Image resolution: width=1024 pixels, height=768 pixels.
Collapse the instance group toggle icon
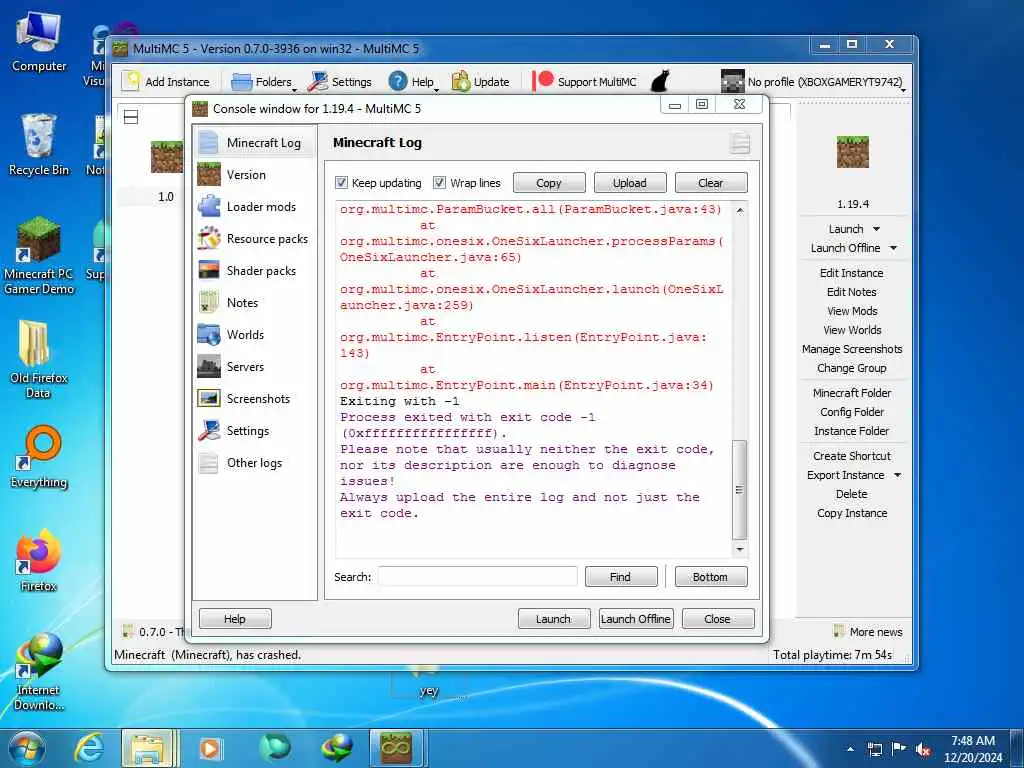tap(131, 117)
